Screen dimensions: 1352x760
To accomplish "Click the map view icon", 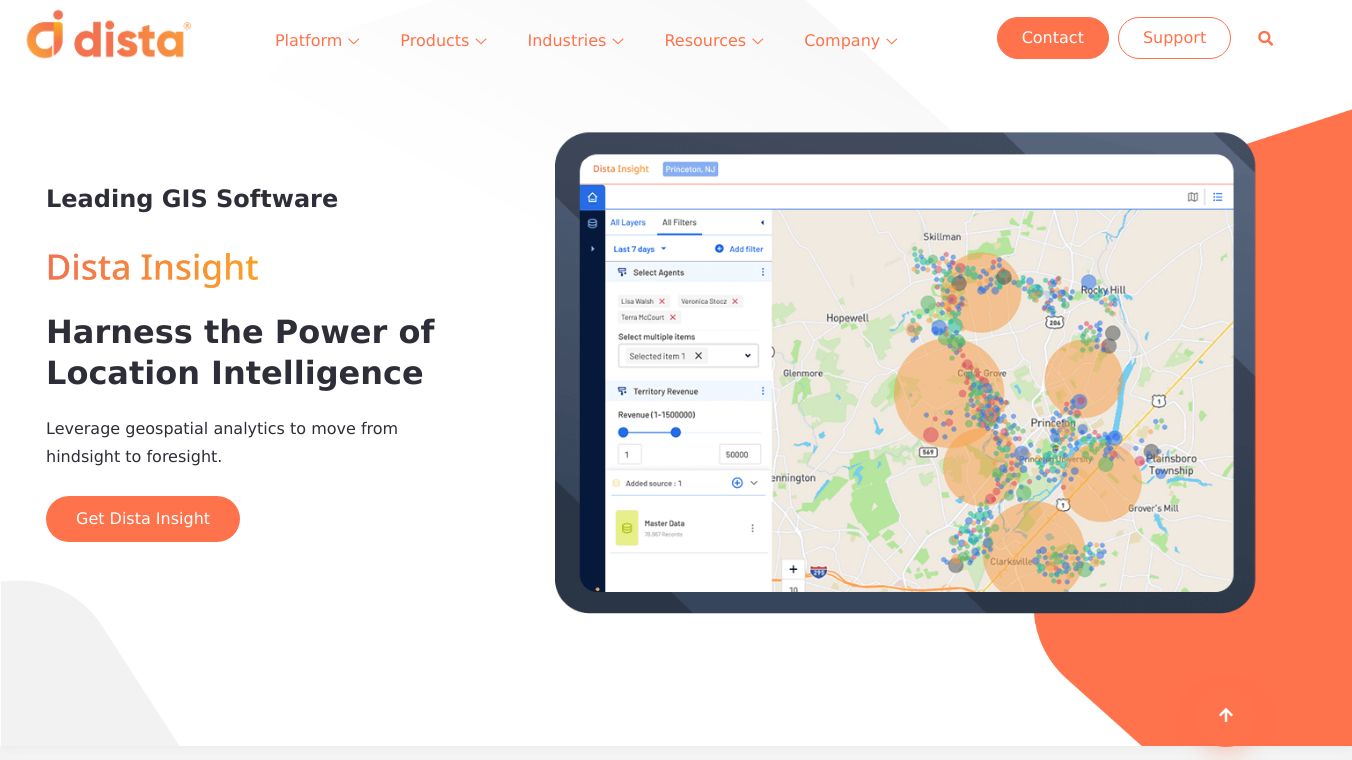I will 1192,197.
